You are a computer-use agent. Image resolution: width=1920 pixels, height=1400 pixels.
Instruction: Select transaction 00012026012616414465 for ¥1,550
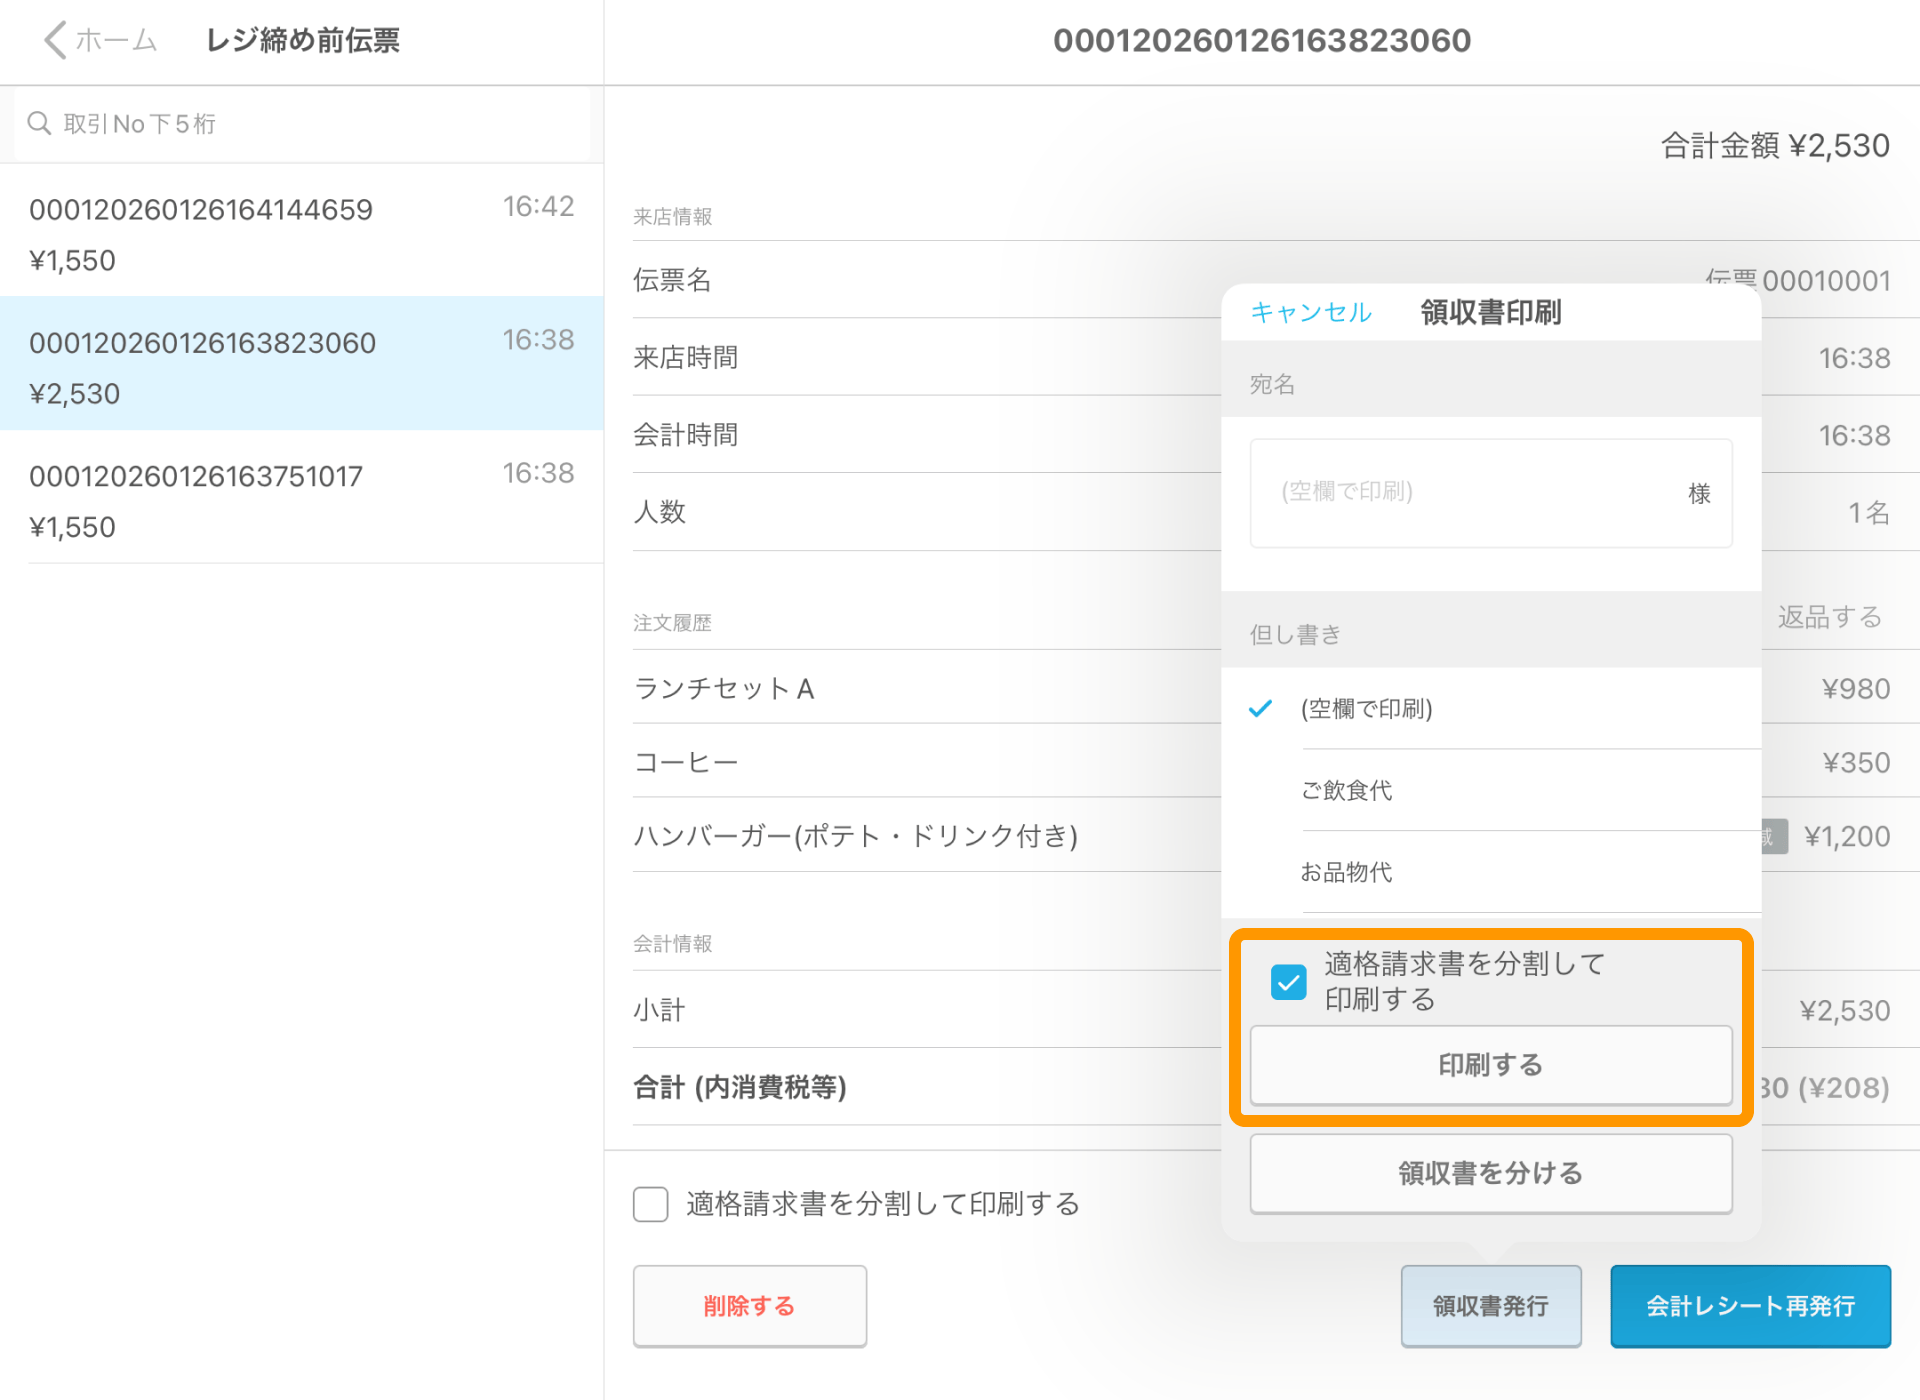(x=300, y=233)
